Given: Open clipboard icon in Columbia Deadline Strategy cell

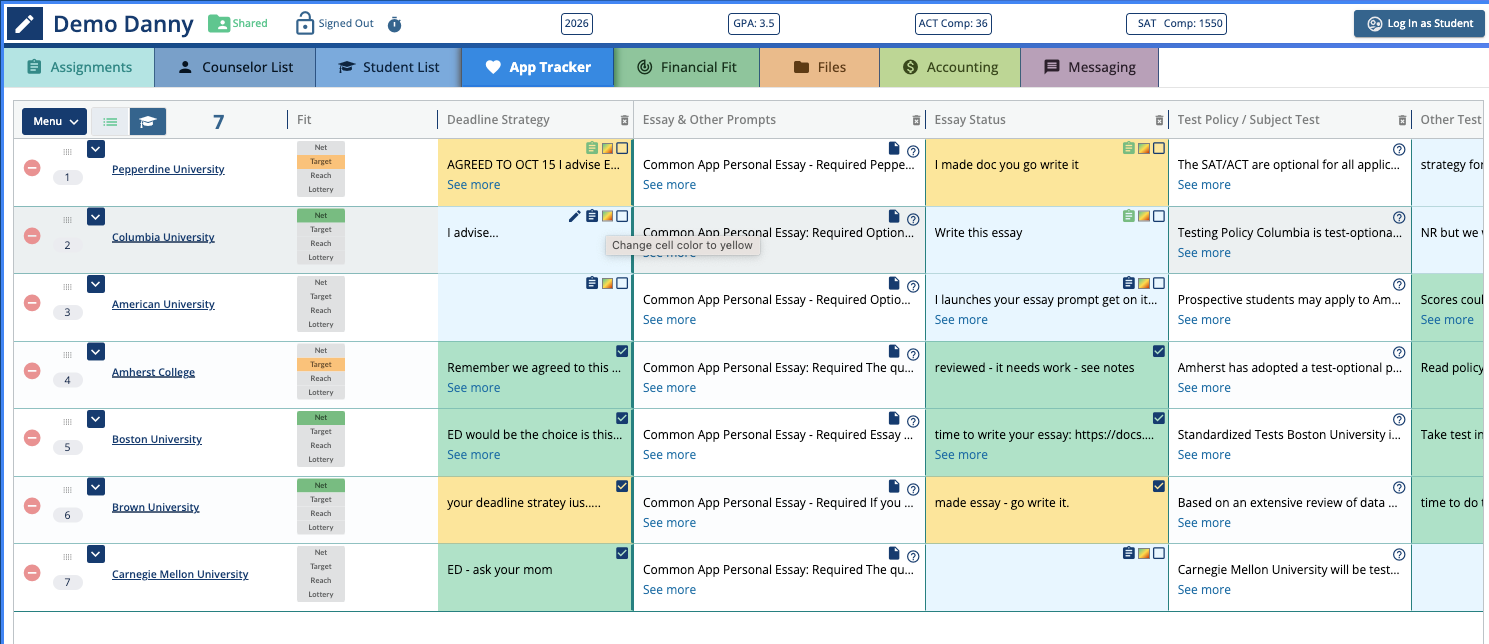Looking at the screenshot, I should tap(592, 216).
